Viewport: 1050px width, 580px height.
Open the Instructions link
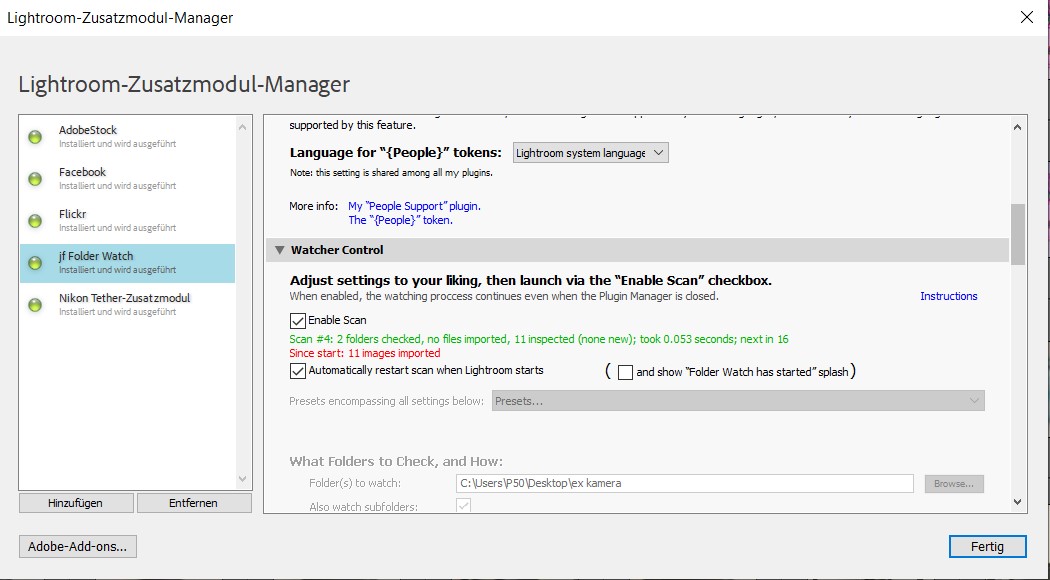coord(948,296)
